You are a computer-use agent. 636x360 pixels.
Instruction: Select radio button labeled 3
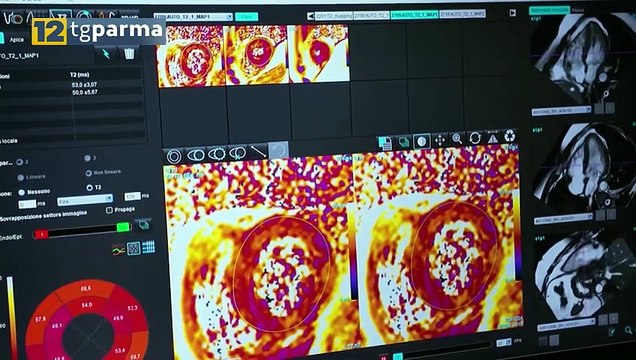pyautogui.click(x=88, y=158)
